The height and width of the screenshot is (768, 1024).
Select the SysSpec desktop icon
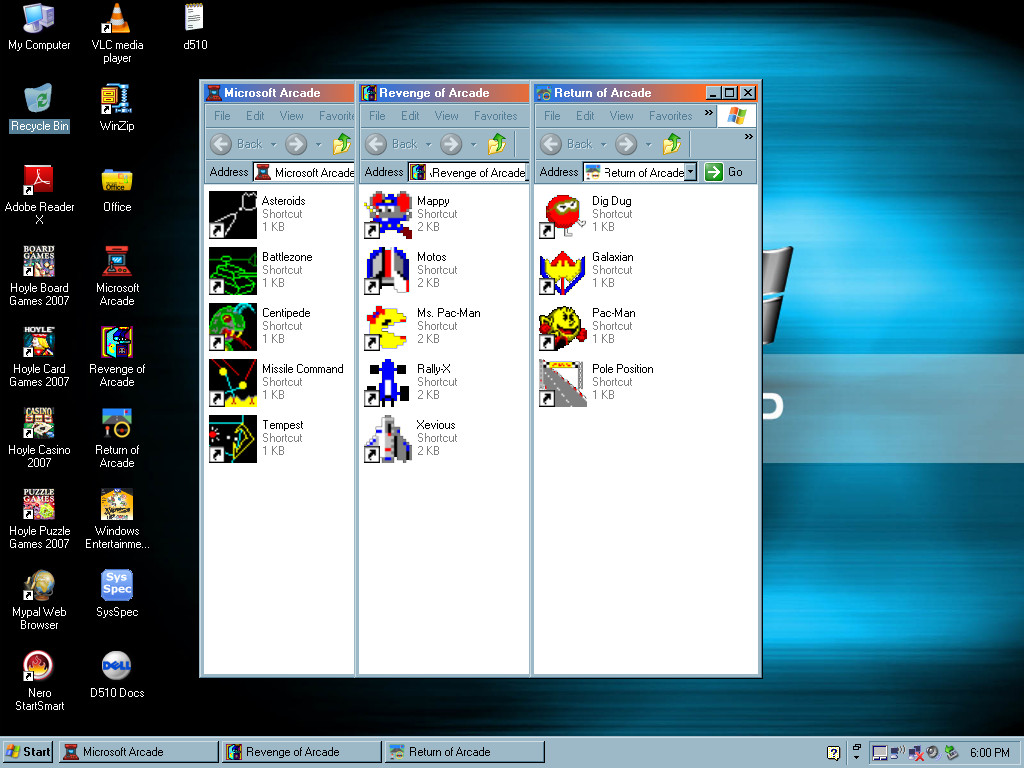(117, 594)
